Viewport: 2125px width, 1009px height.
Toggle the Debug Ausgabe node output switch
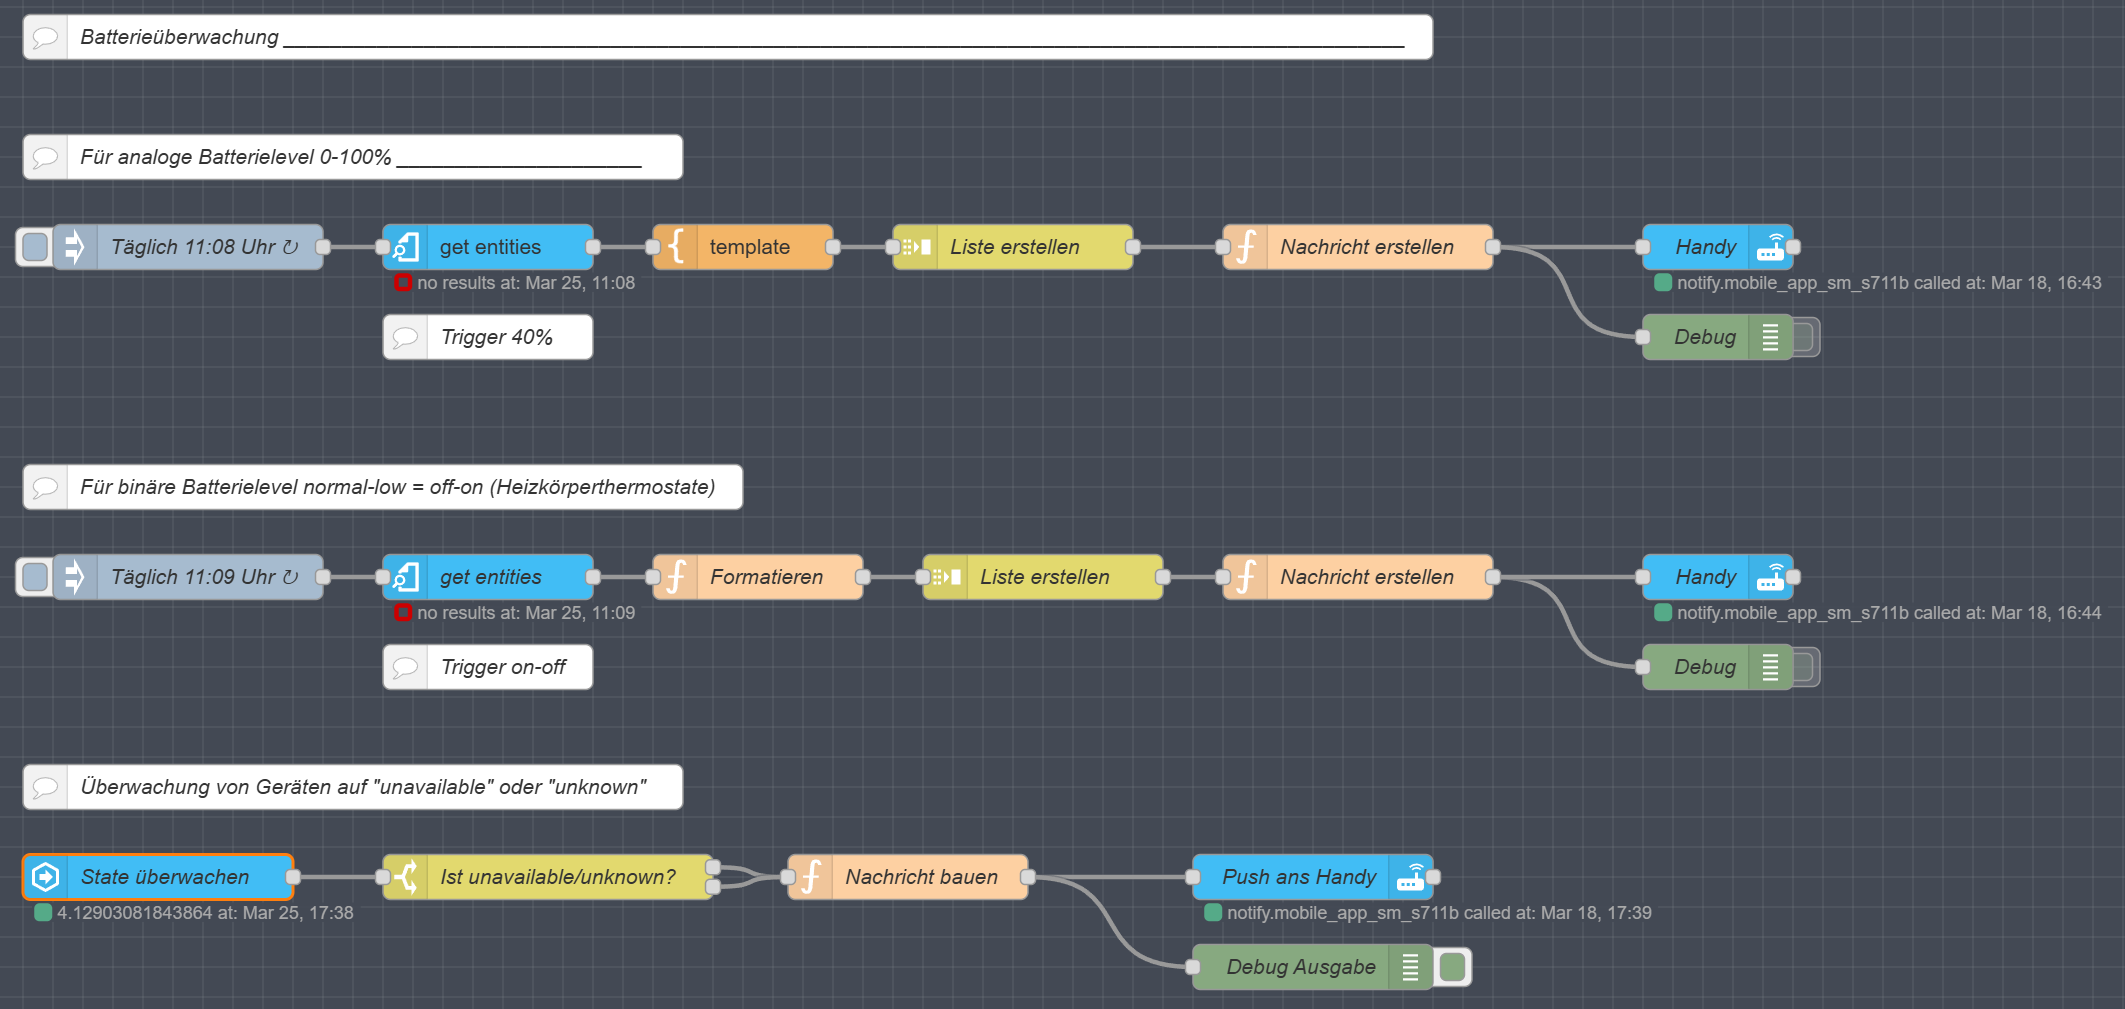coord(1452,967)
